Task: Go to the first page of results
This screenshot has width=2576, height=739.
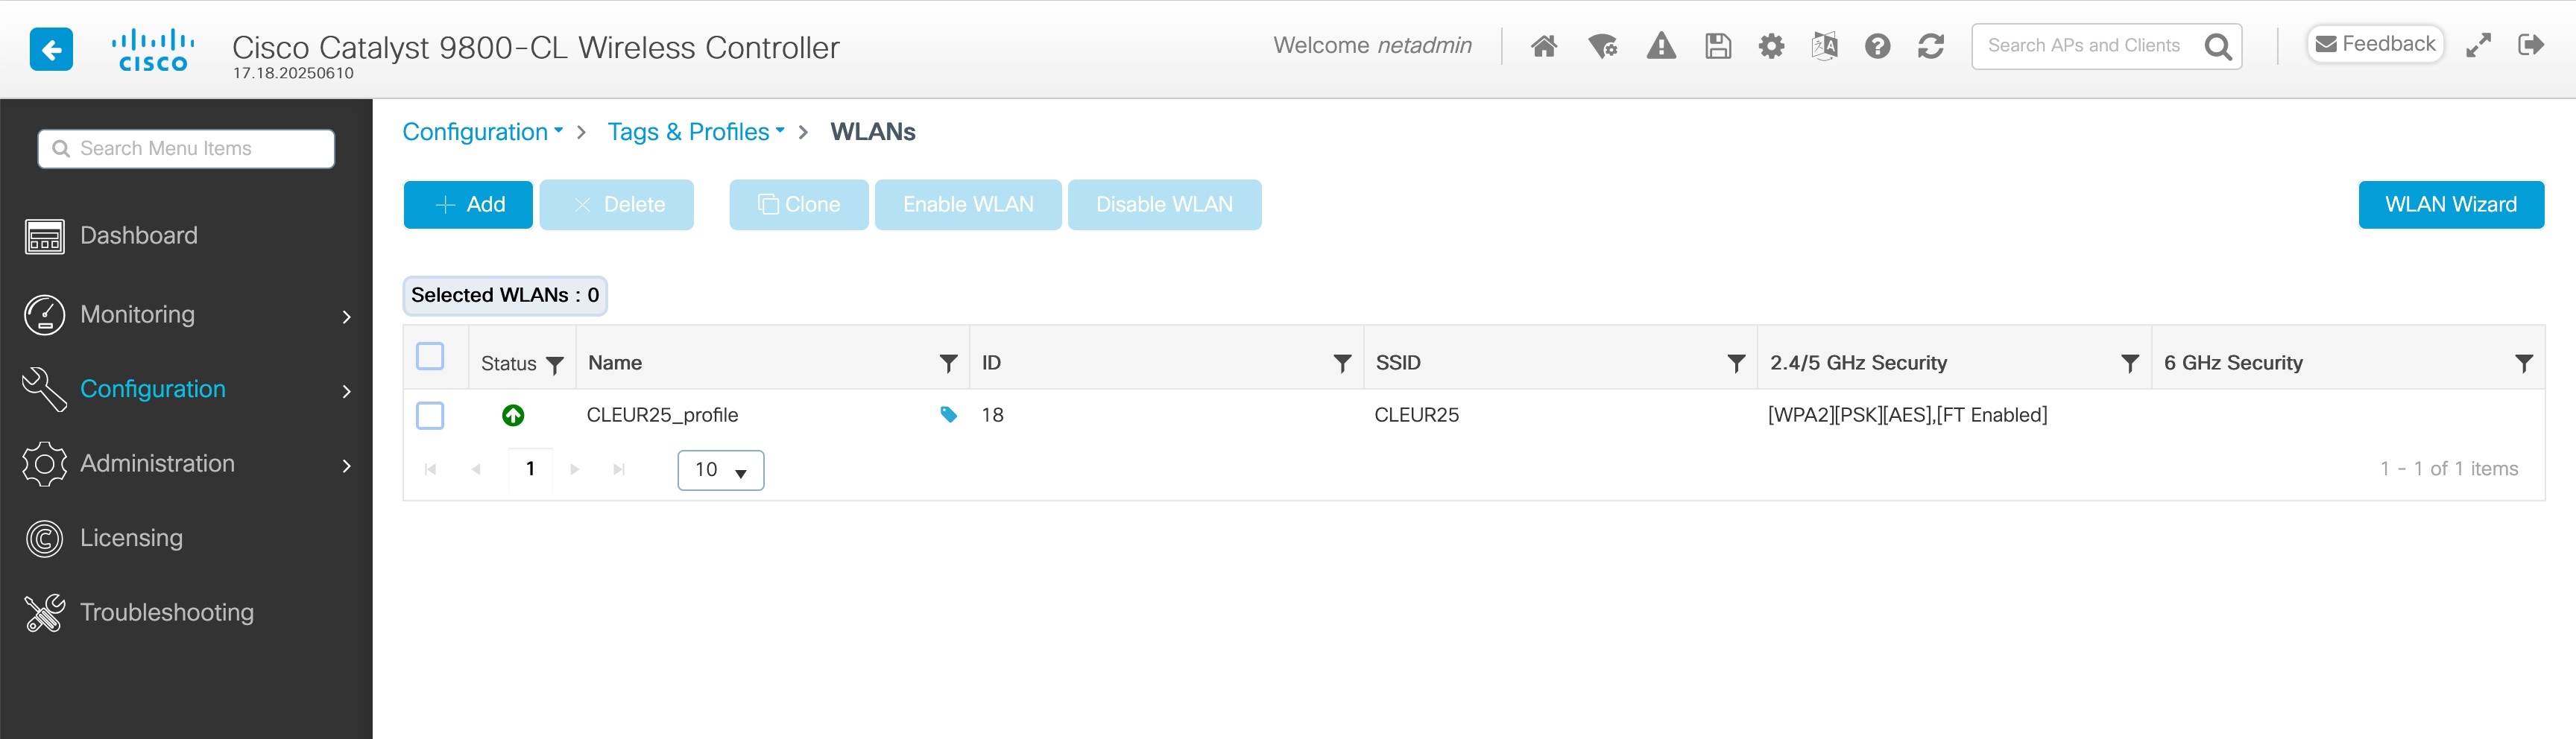Action: [x=430, y=470]
